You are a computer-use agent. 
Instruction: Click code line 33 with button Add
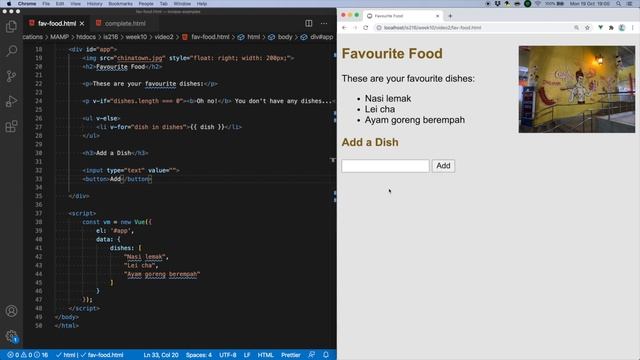pyautogui.click(x=117, y=179)
